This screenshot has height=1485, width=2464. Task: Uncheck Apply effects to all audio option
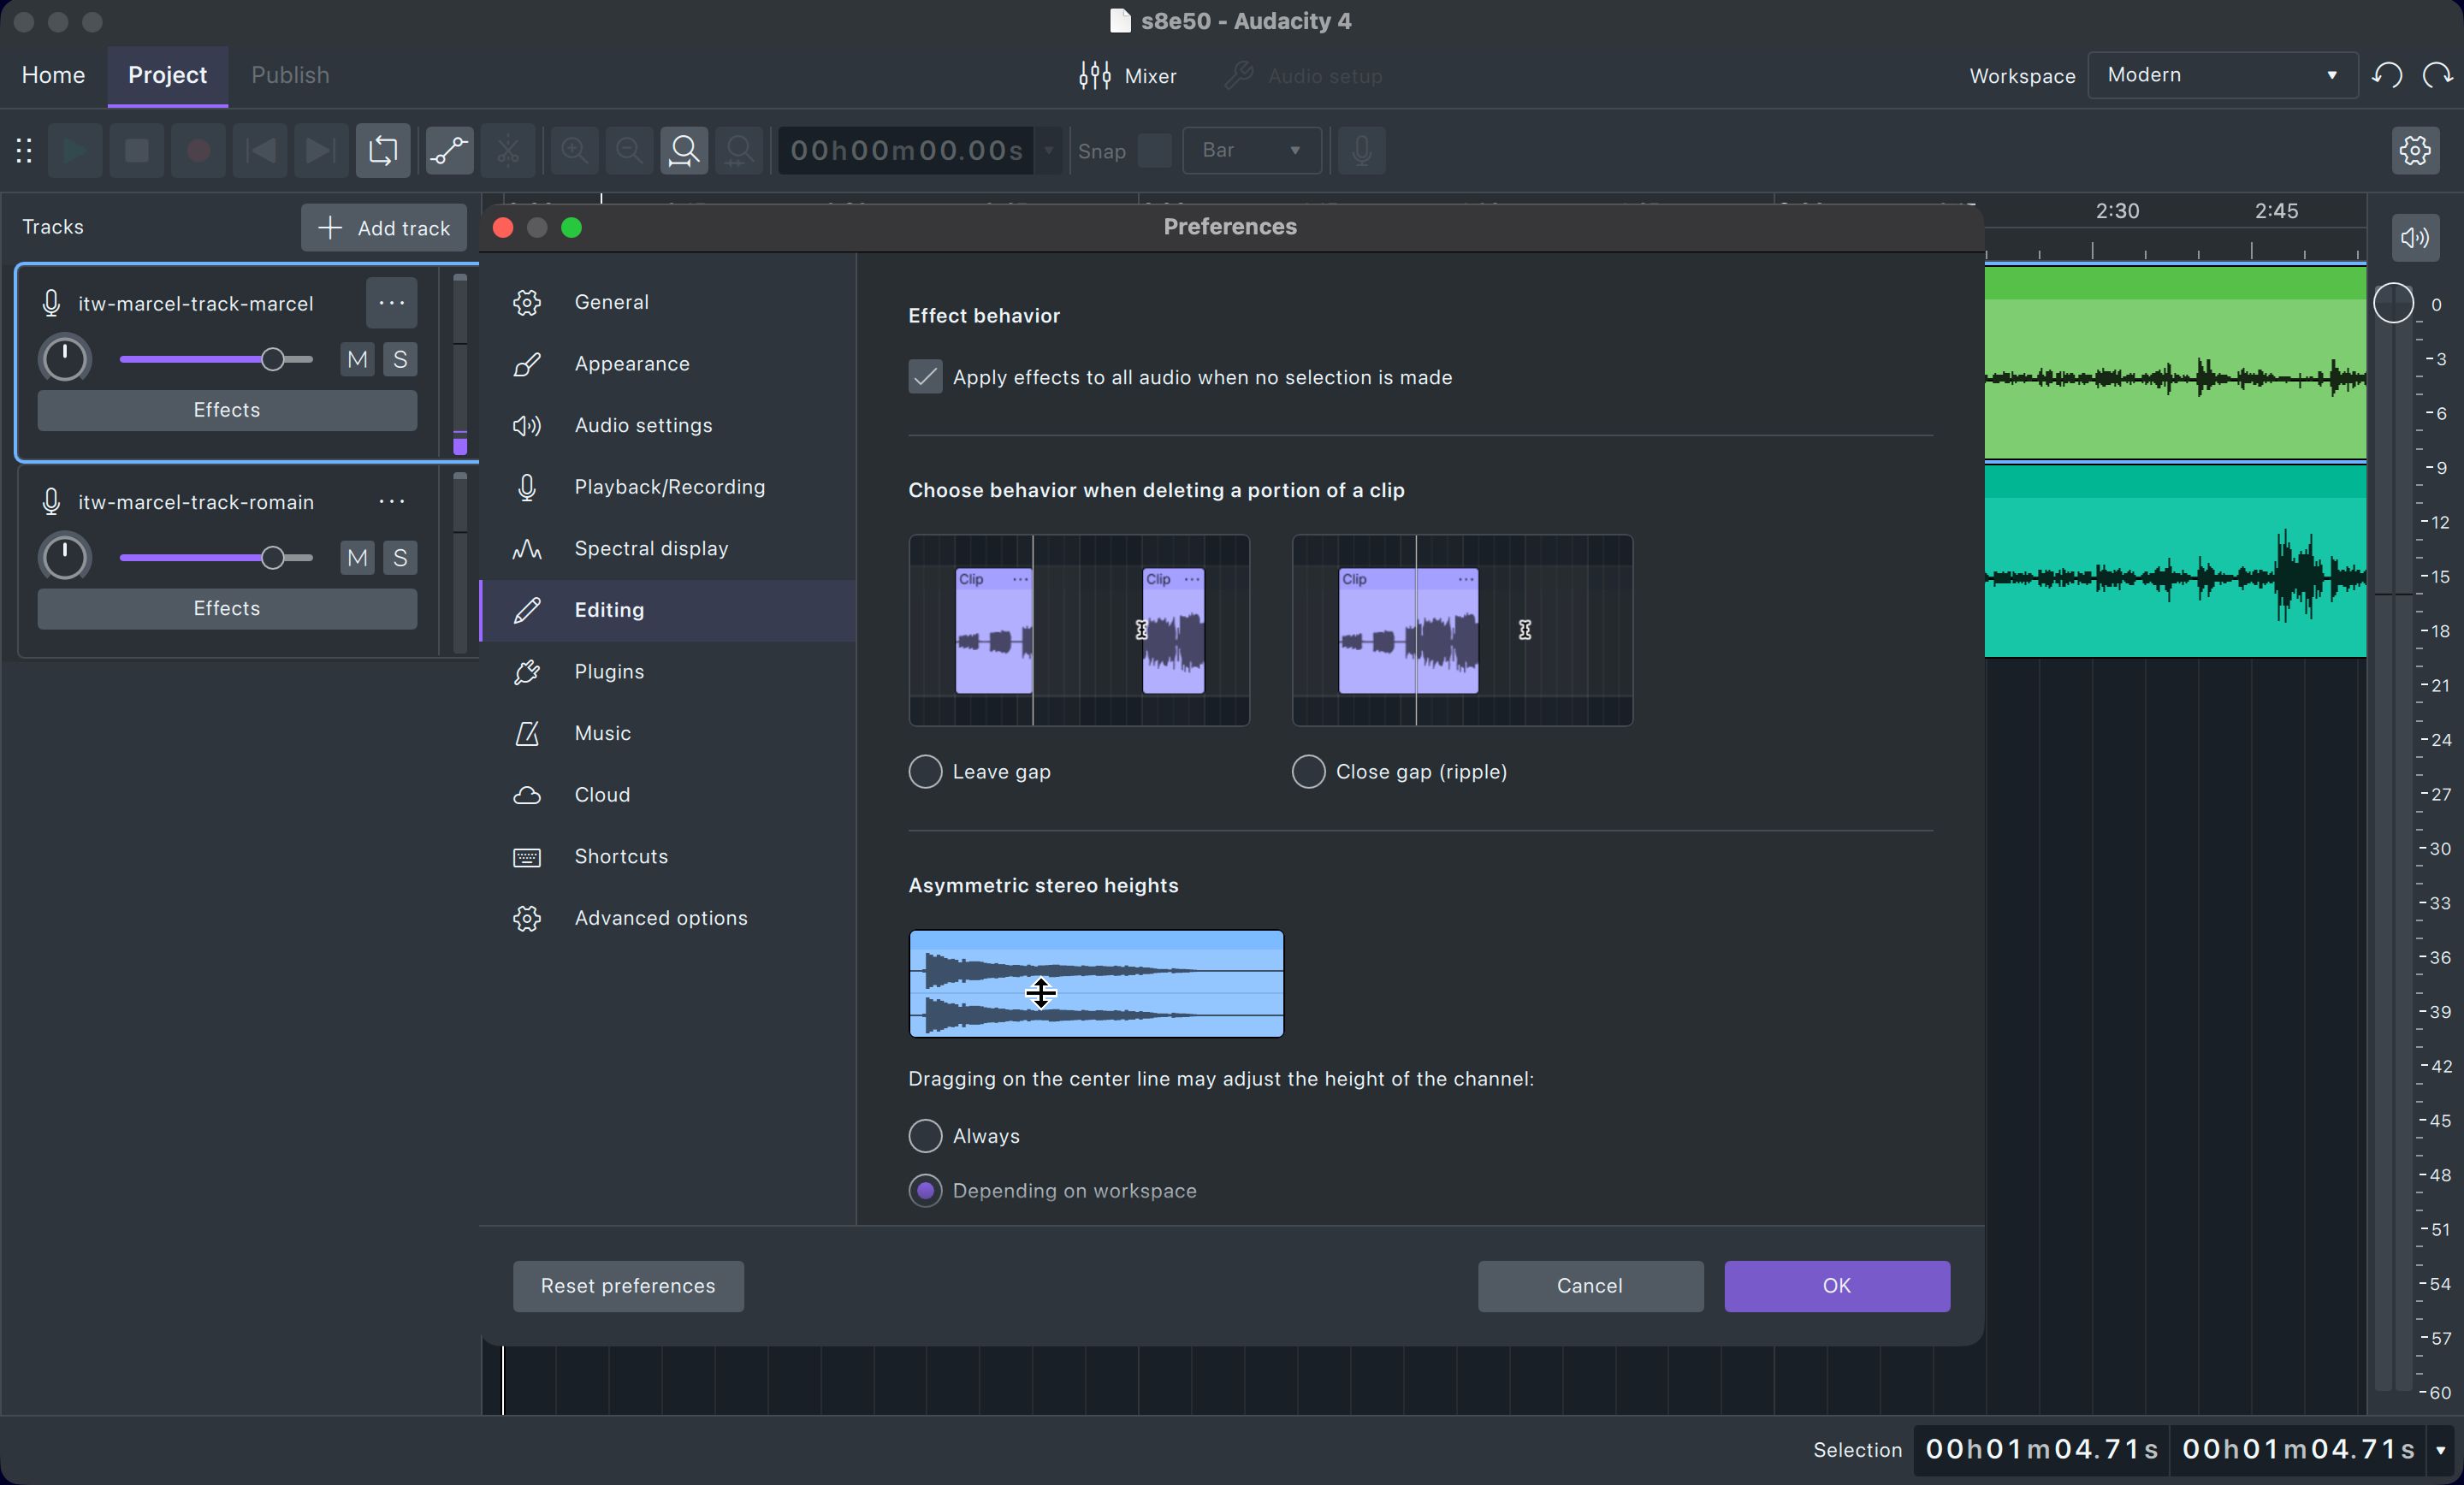[x=924, y=377]
